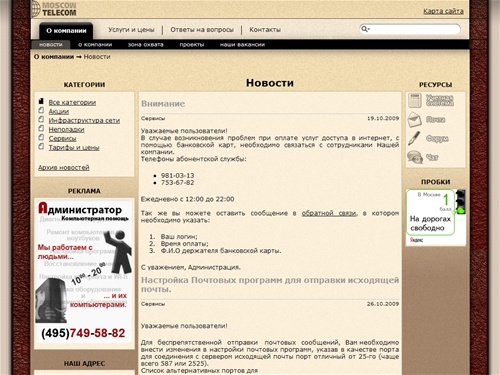The image size is (500, 375).
Task: Open the О компании main tab
Action: pyautogui.click(x=66, y=31)
